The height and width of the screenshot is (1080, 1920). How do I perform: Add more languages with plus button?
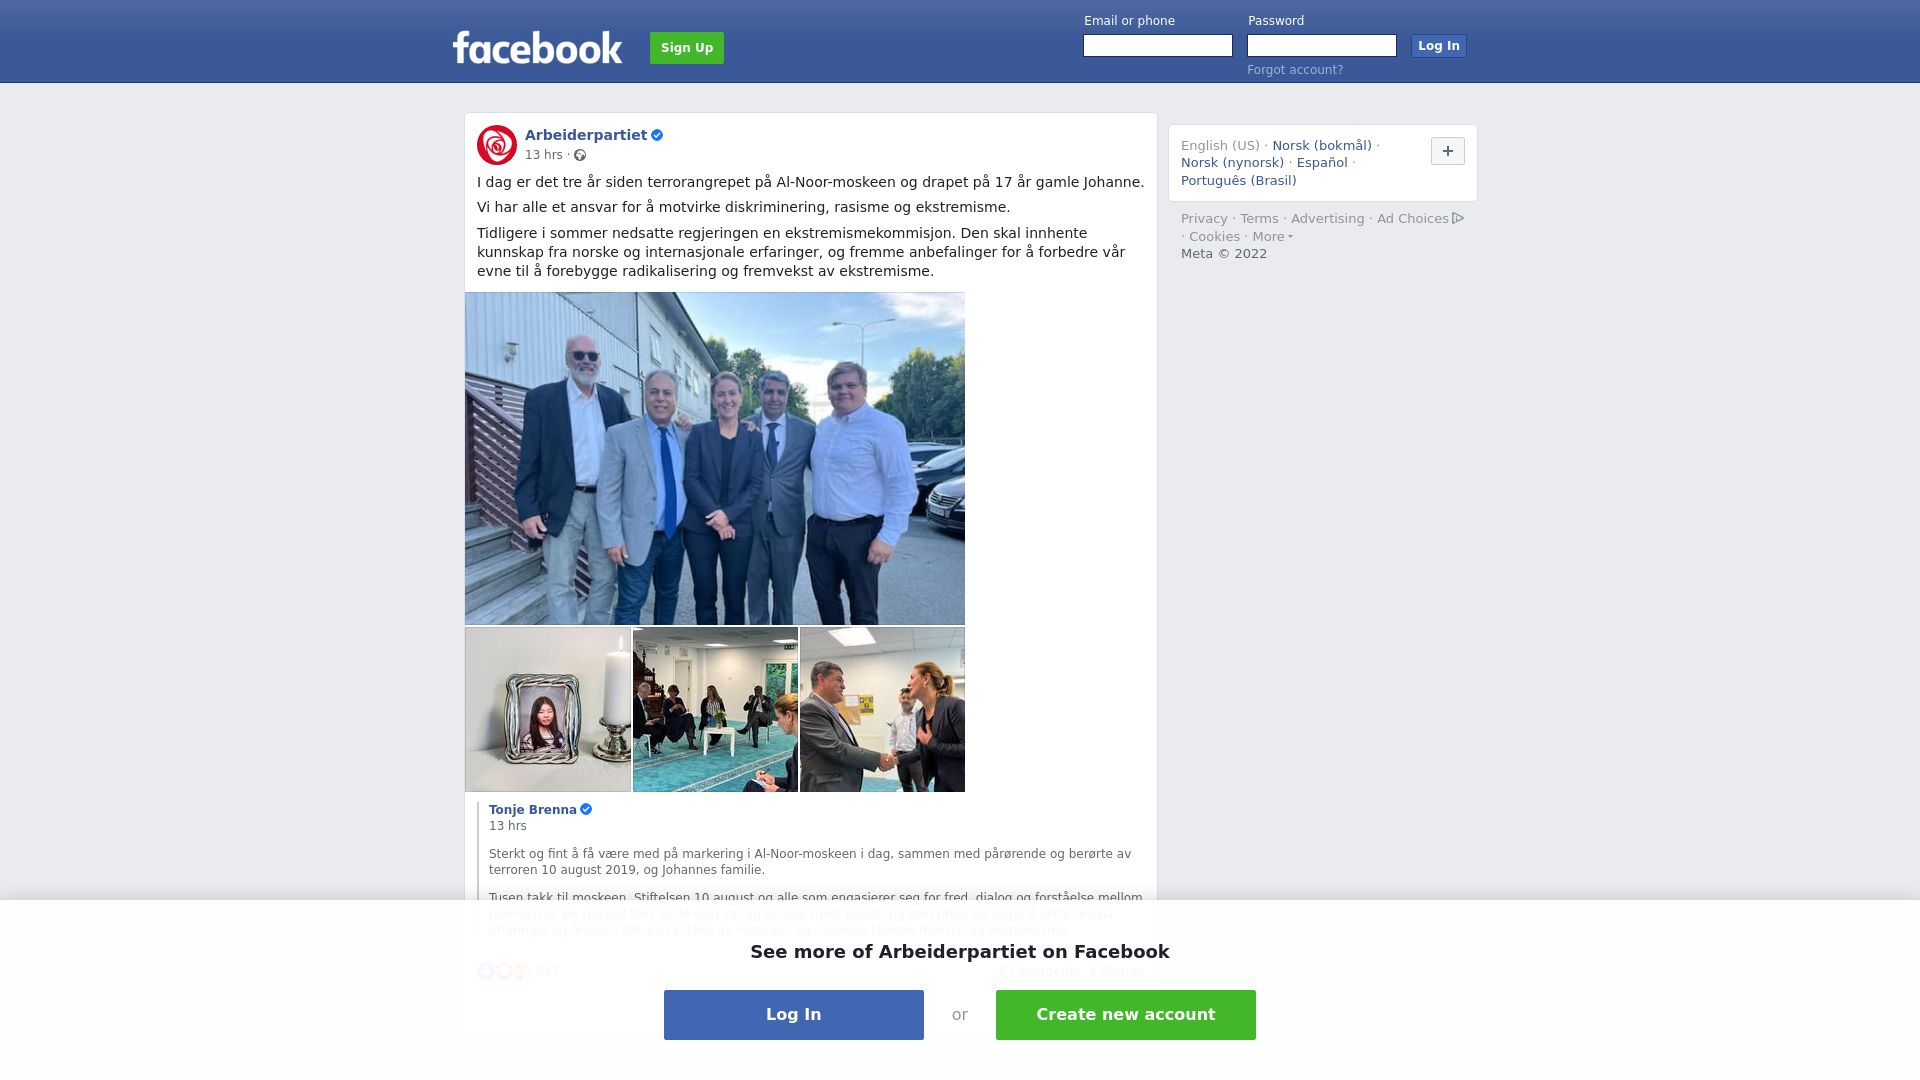tap(1448, 151)
